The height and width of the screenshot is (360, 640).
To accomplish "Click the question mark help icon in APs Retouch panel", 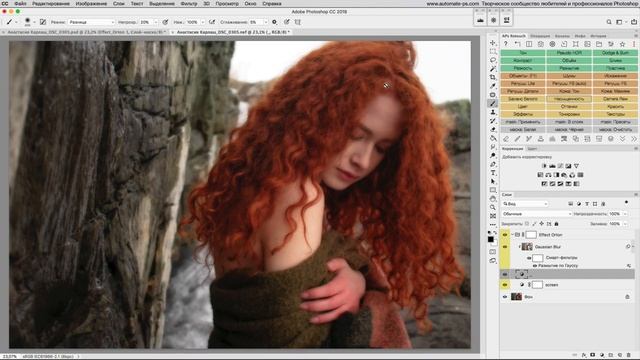I will 506,44.
